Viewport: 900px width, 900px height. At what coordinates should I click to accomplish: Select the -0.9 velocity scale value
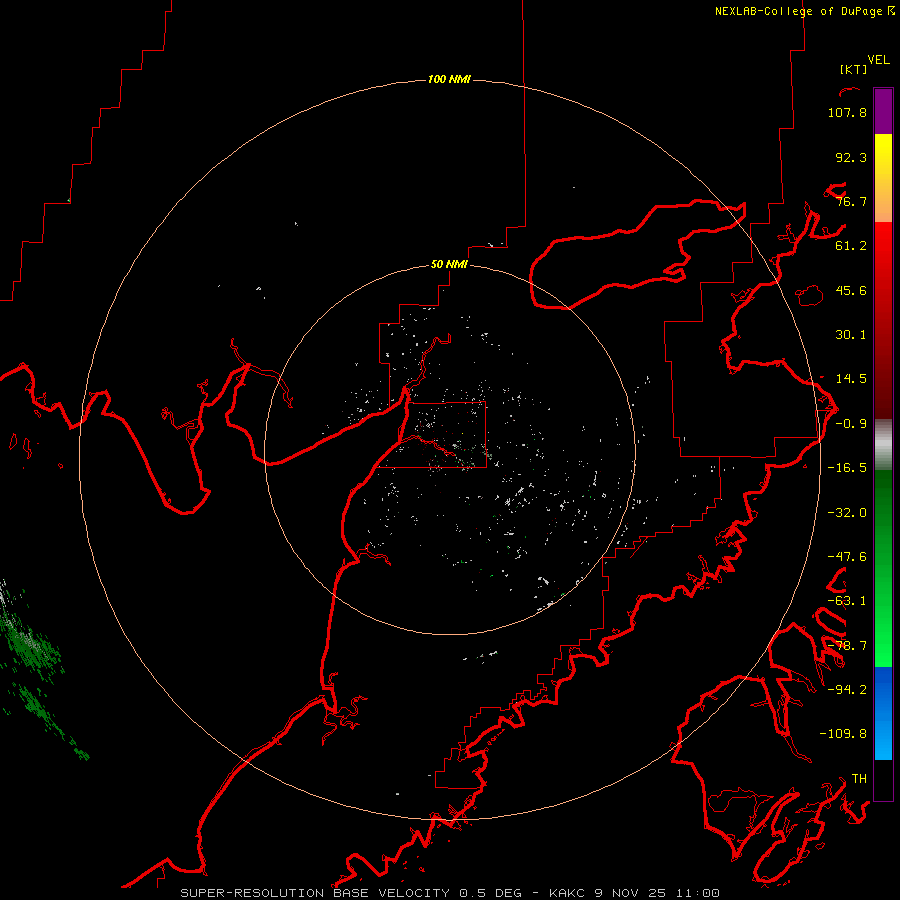click(851, 424)
